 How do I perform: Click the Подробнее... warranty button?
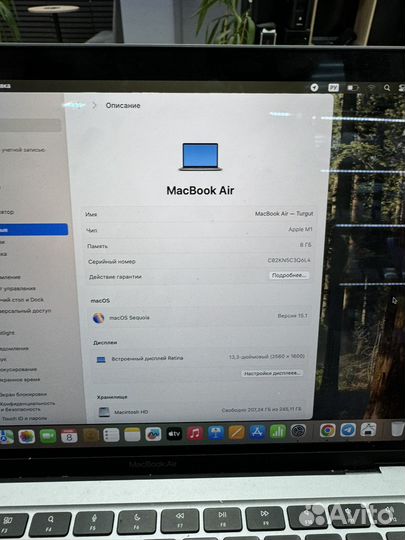click(x=289, y=275)
